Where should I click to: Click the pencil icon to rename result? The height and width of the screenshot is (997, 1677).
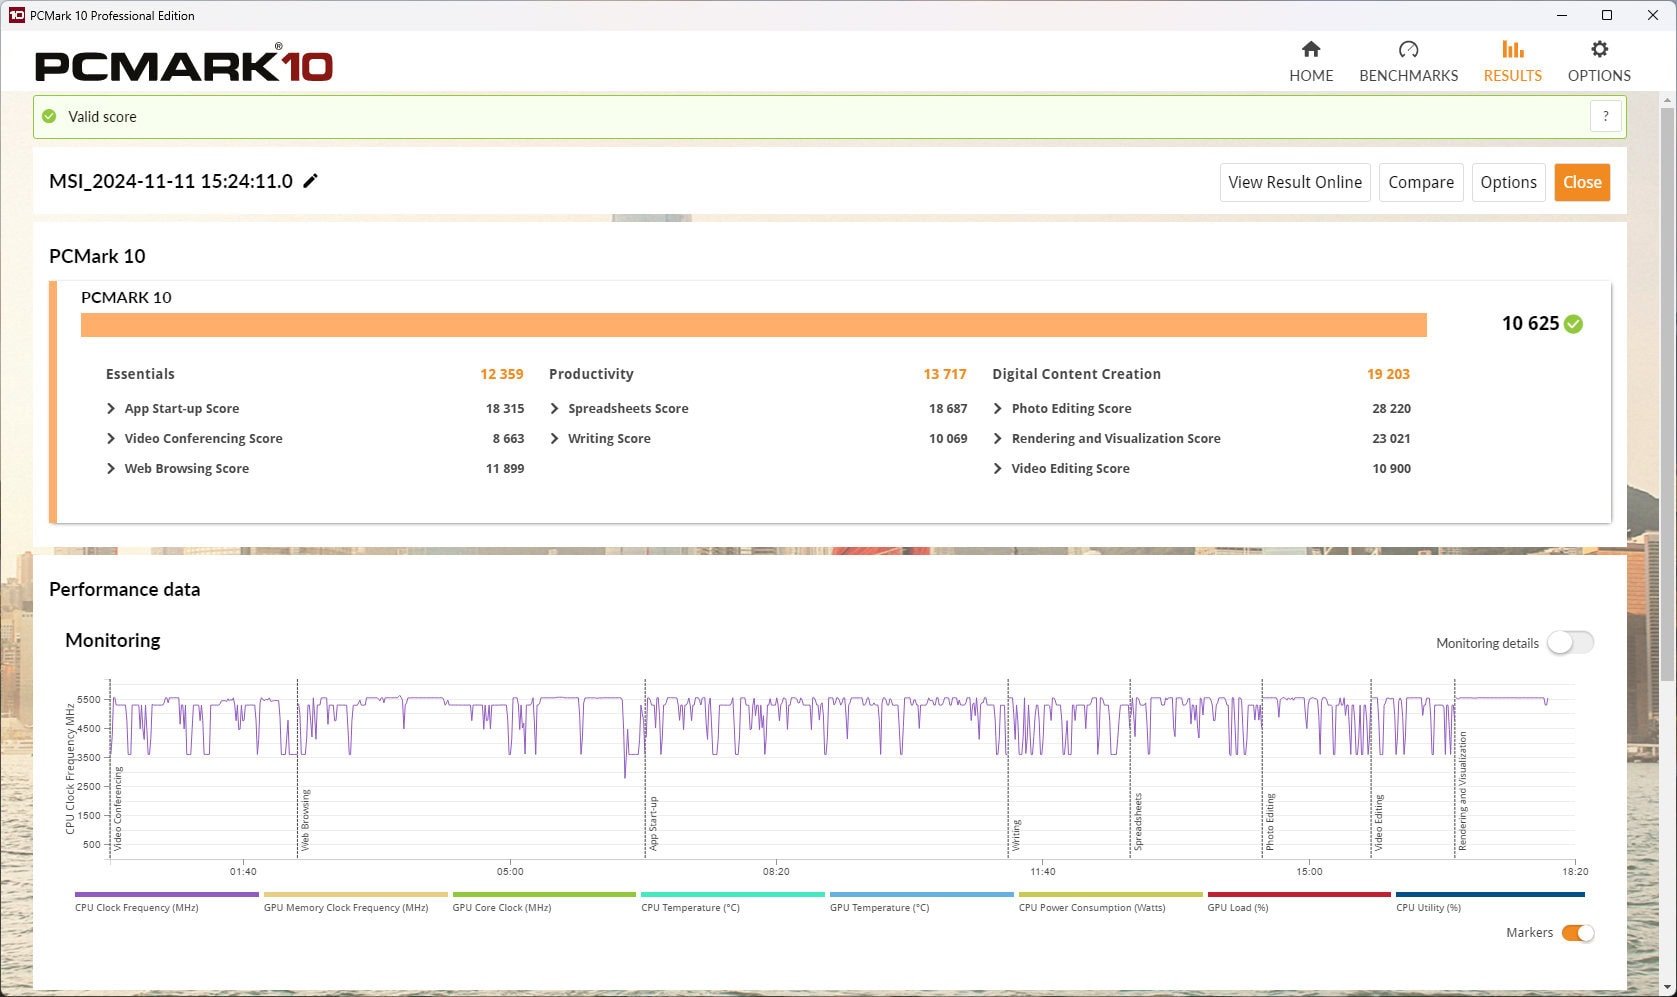point(311,181)
